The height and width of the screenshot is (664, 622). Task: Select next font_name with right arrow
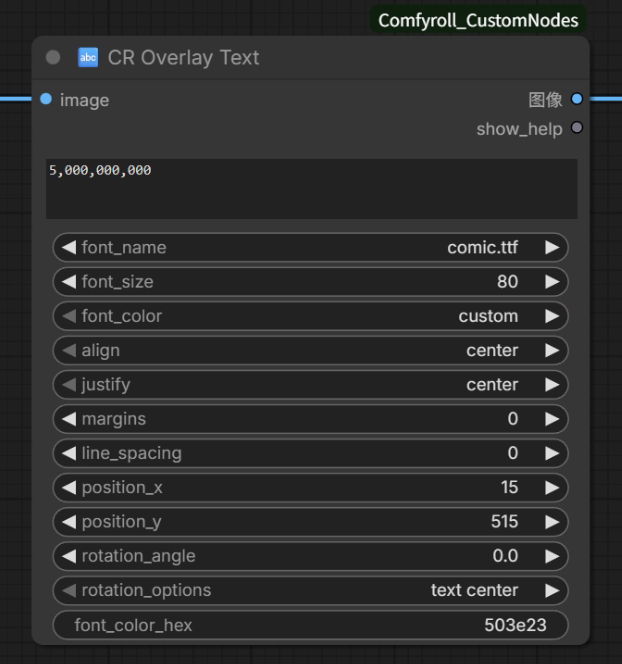point(552,247)
